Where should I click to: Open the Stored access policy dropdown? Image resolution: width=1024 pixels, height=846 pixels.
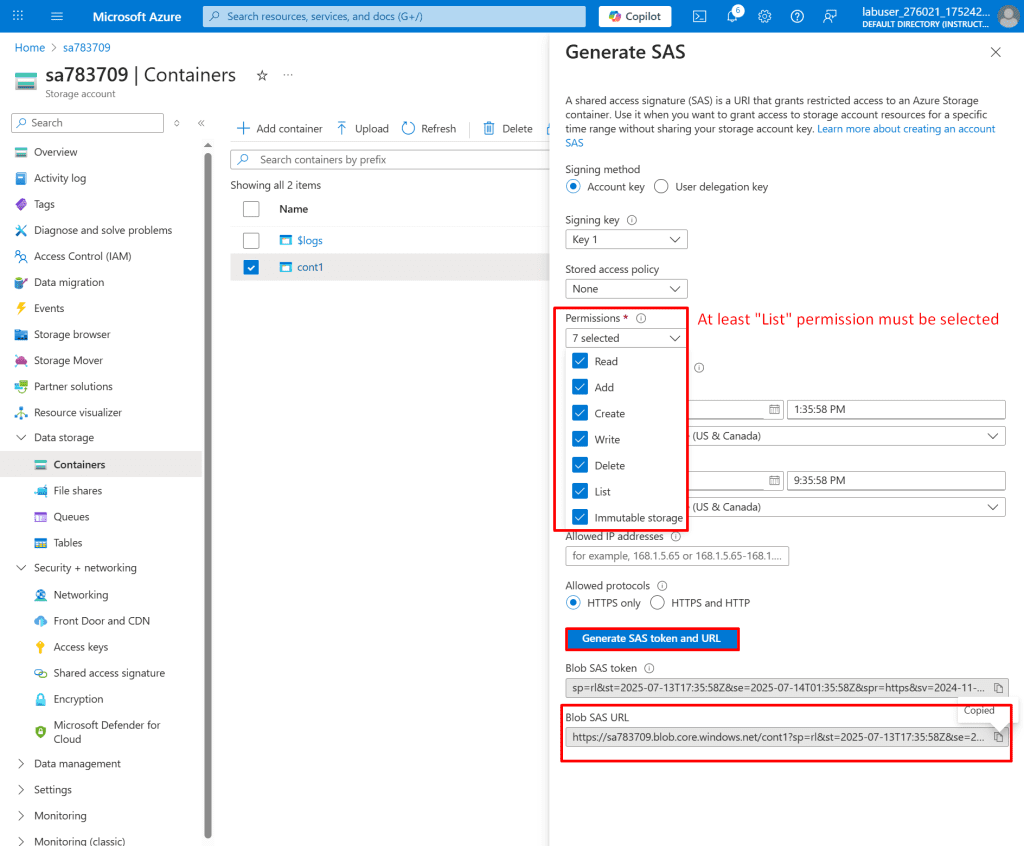(x=626, y=289)
